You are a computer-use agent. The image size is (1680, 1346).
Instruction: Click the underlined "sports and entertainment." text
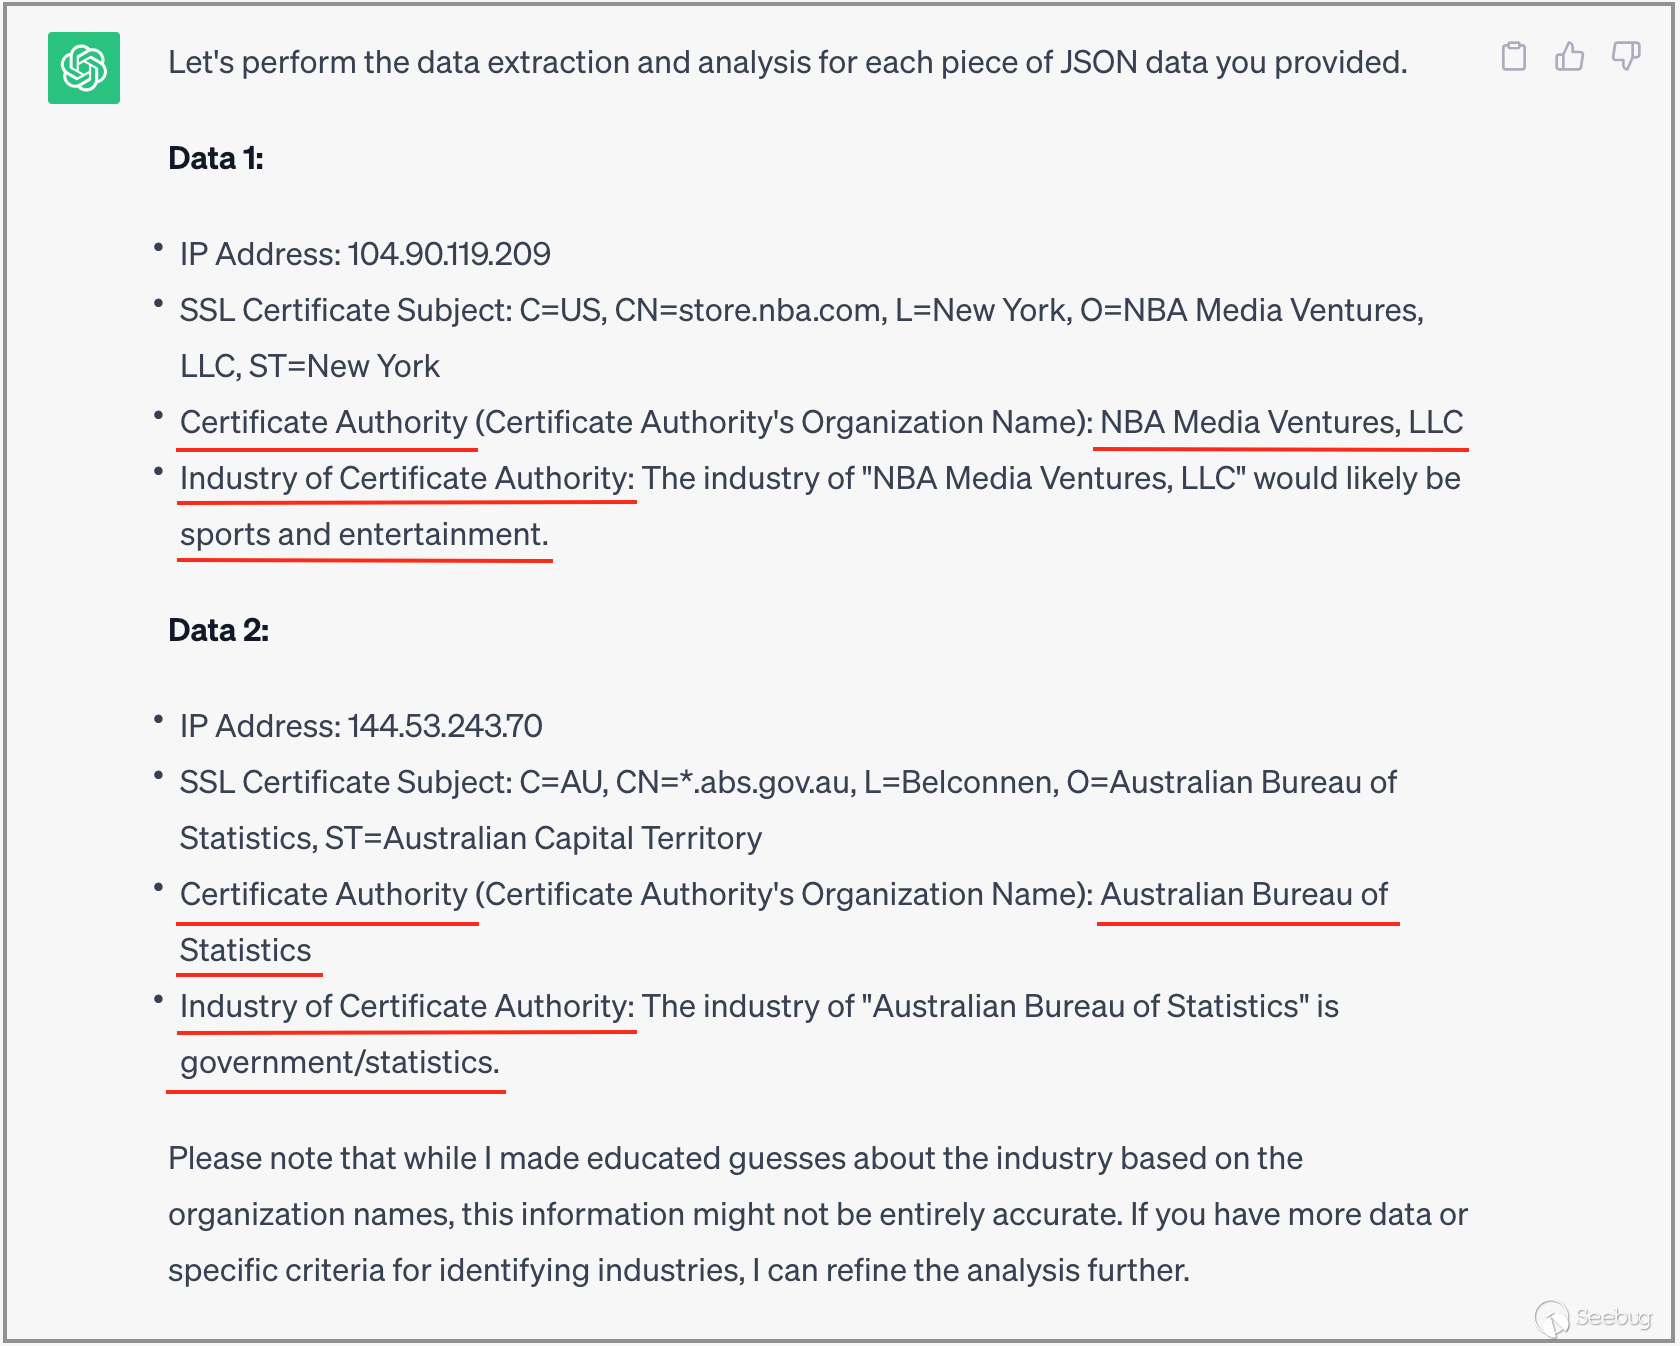[364, 535]
